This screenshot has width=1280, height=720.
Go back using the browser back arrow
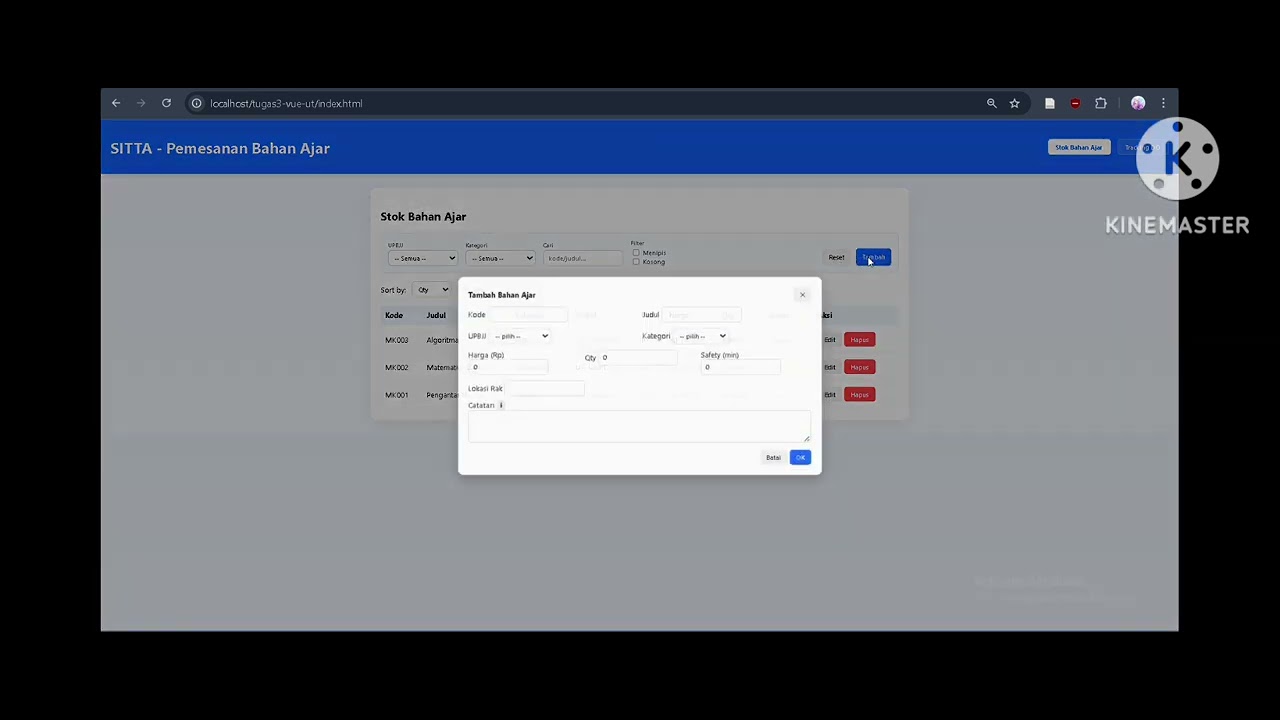click(116, 103)
